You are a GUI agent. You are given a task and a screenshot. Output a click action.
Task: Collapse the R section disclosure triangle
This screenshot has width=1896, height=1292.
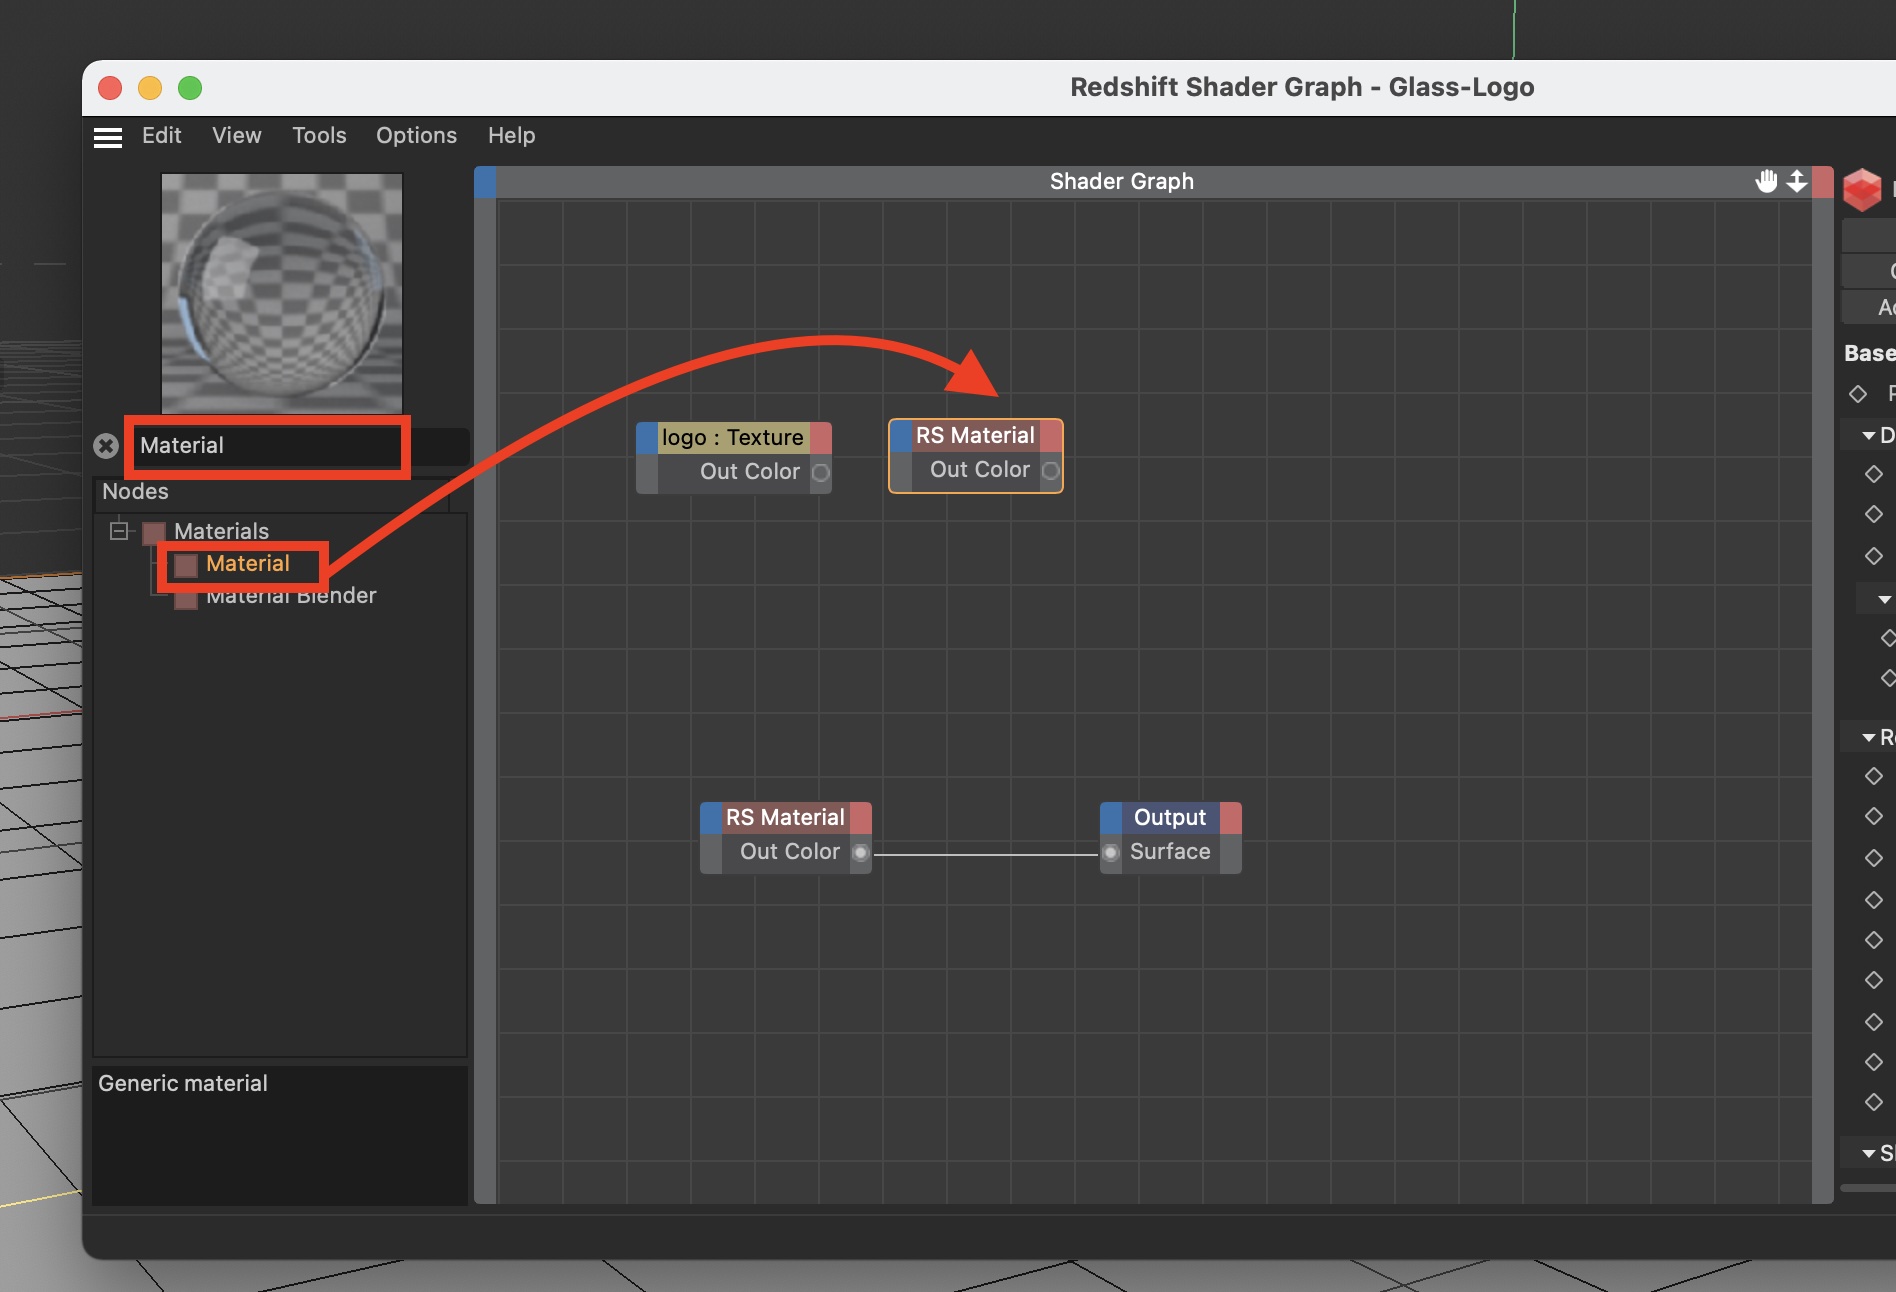click(1868, 738)
